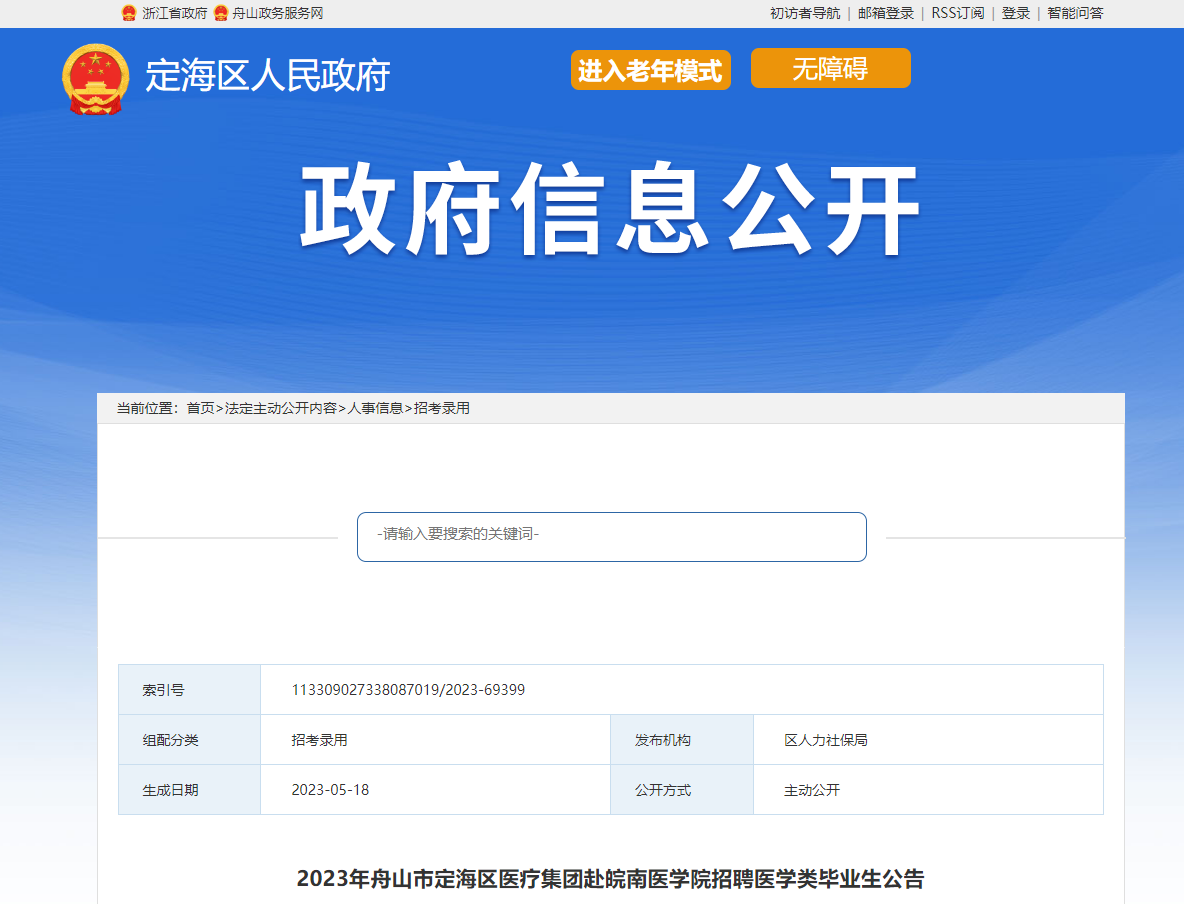Viewport: 1184px width, 904px height.
Task: Click the 生成日期 label cell
Action: click(x=190, y=789)
